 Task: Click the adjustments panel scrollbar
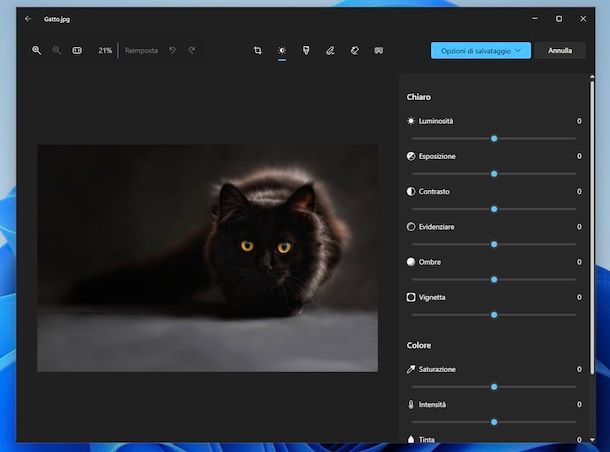pos(592,228)
